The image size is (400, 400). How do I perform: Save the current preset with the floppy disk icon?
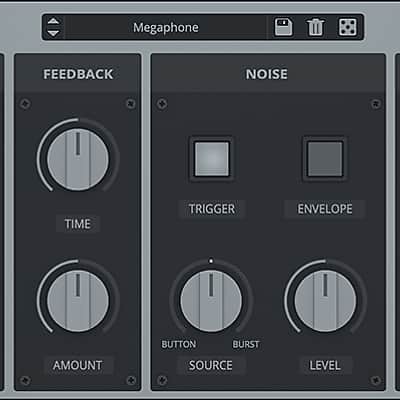pos(283,27)
